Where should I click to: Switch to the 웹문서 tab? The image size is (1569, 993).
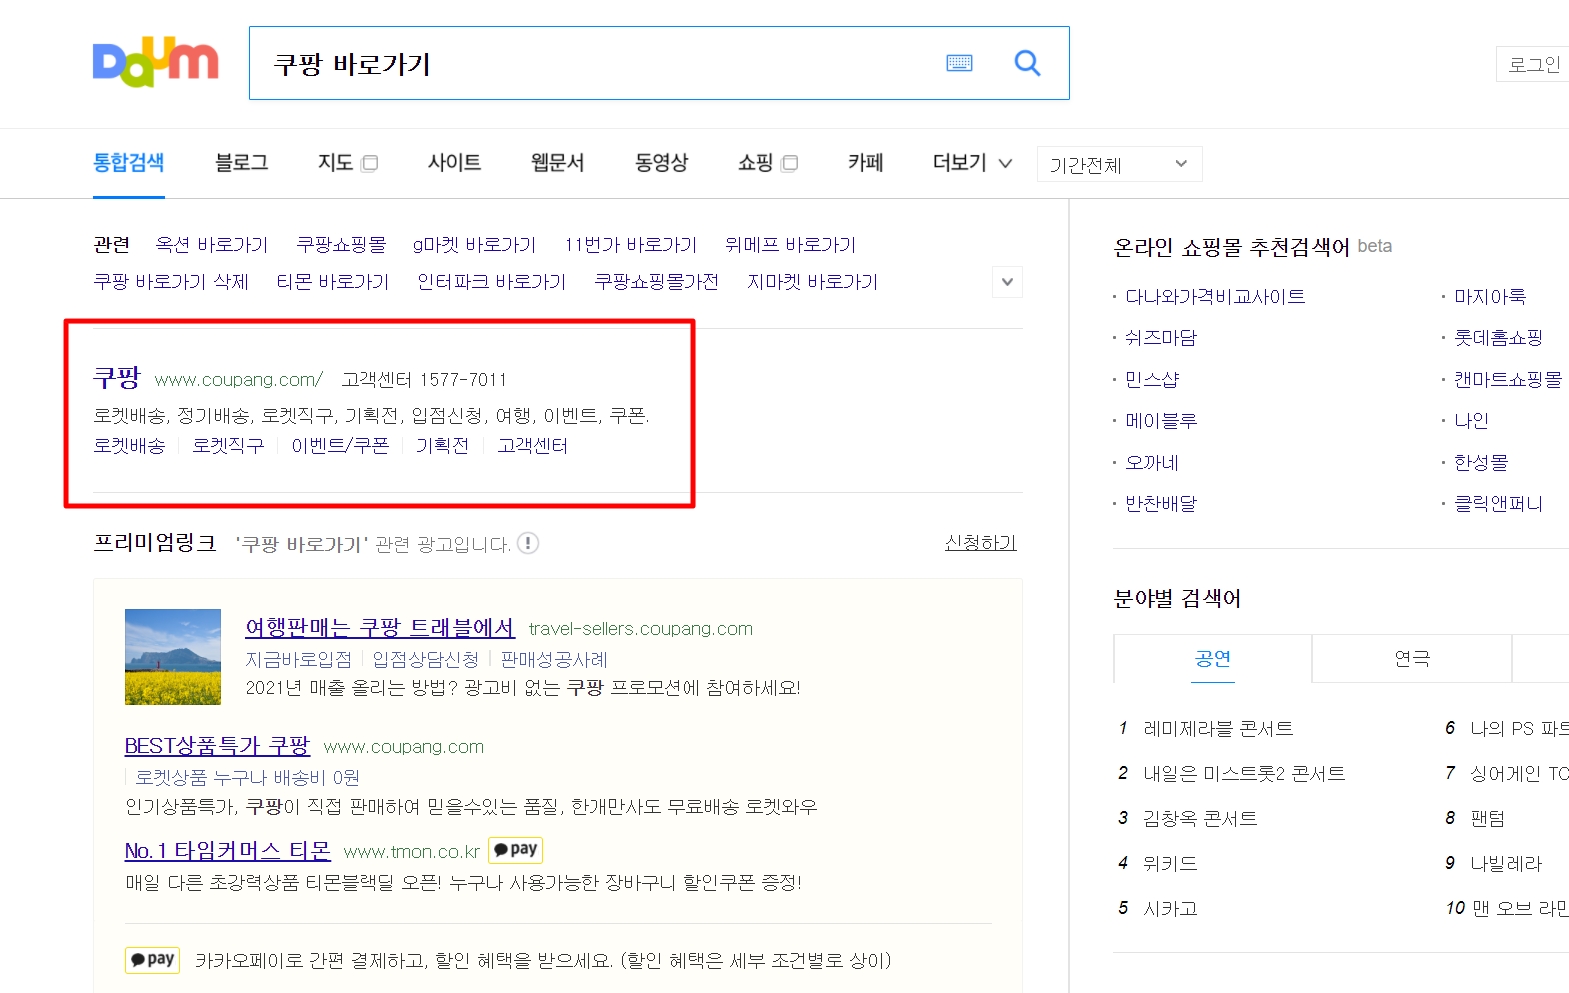coord(557,162)
